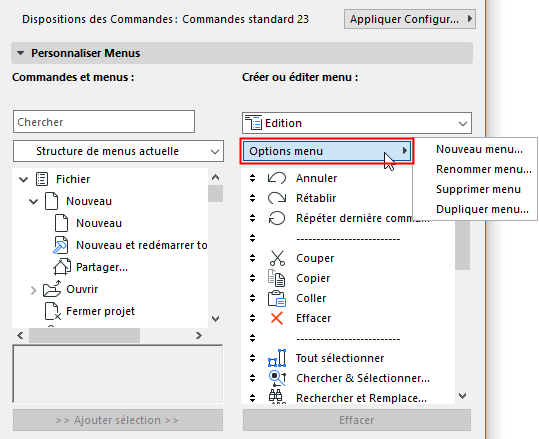Click the red X Effacer icon
This screenshot has height=439, width=539.
[x=277, y=318]
